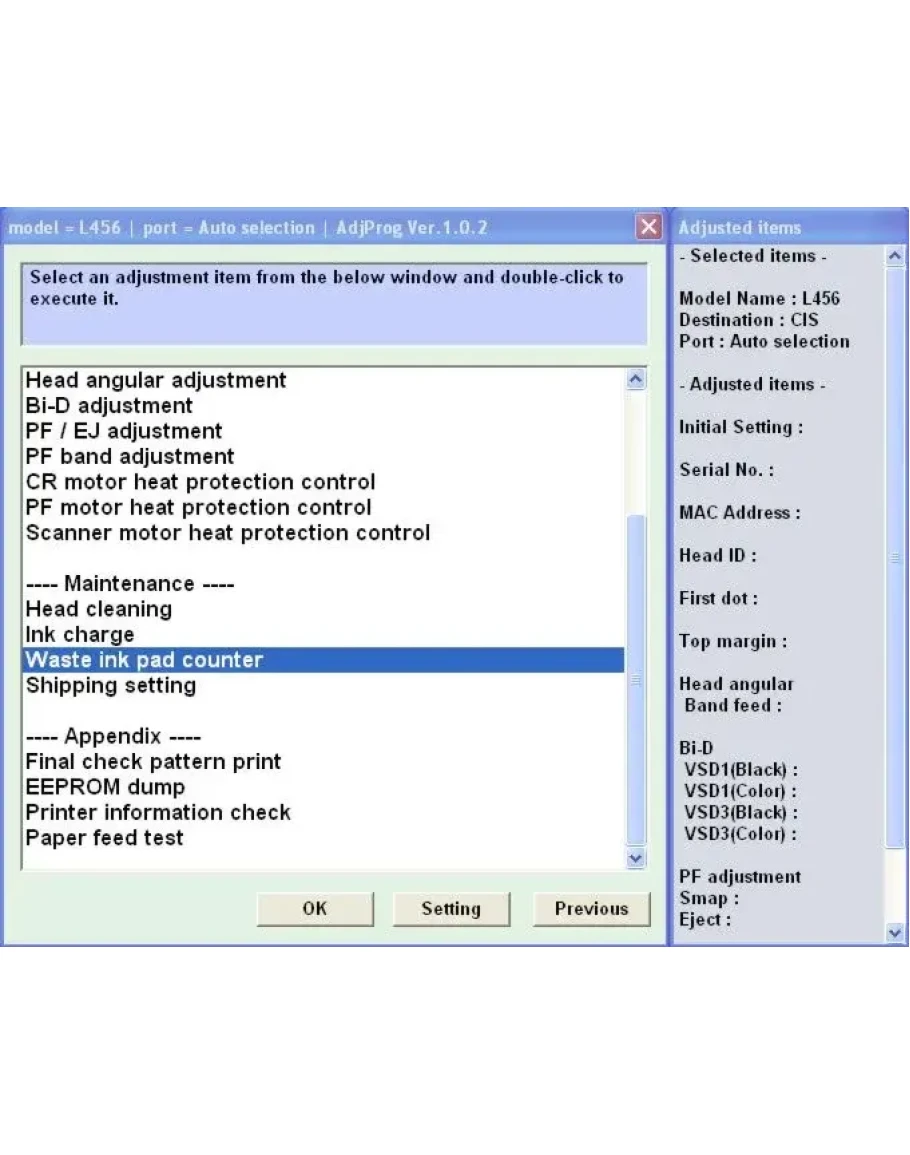Viewport: 910px width, 1155px height.
Task: Select Bi-D adjustment from list
Action: point(109,406)
